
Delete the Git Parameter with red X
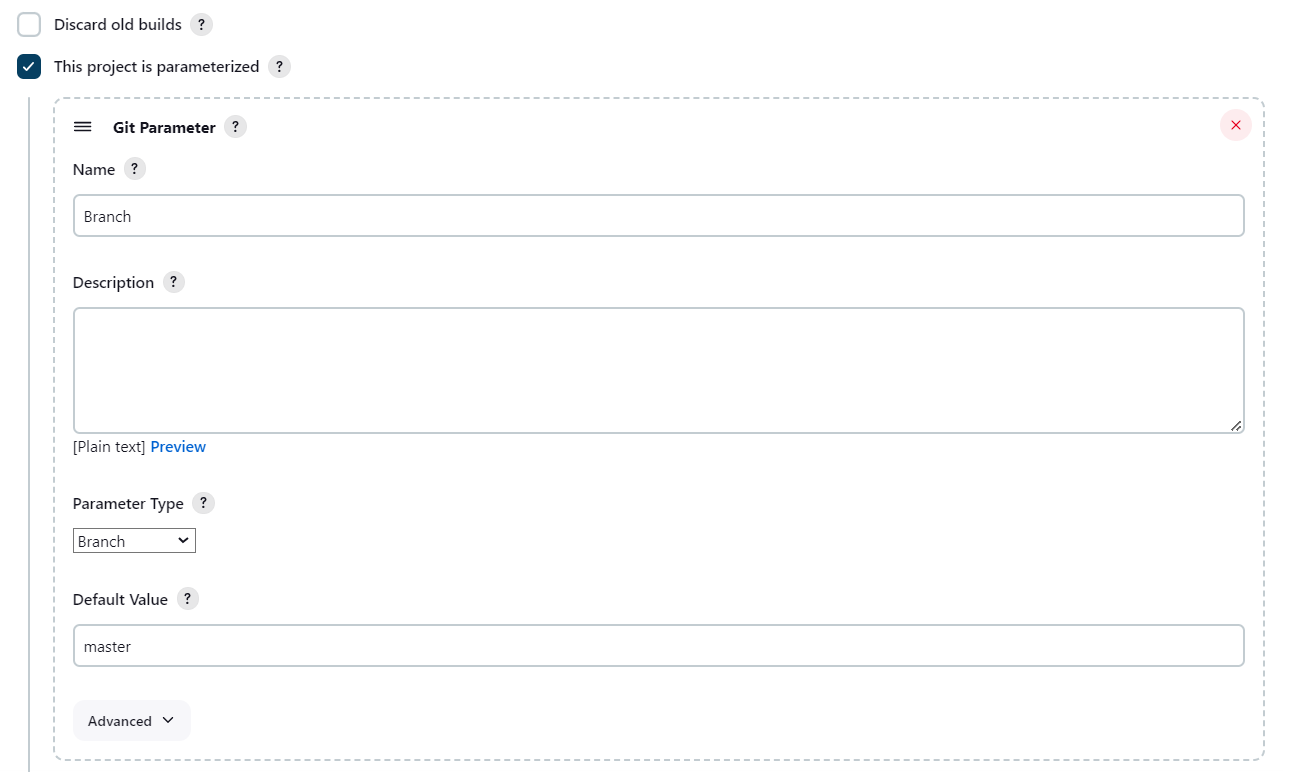[1235, 125]
